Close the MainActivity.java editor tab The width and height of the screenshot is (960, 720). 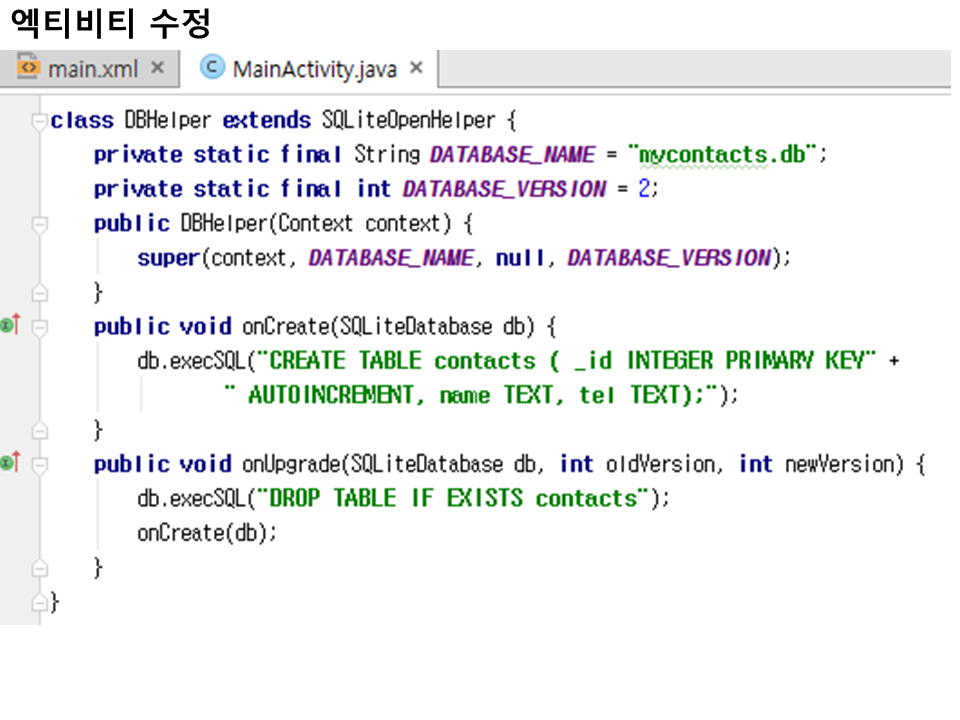pyautogui.click(x=417, y=68)
